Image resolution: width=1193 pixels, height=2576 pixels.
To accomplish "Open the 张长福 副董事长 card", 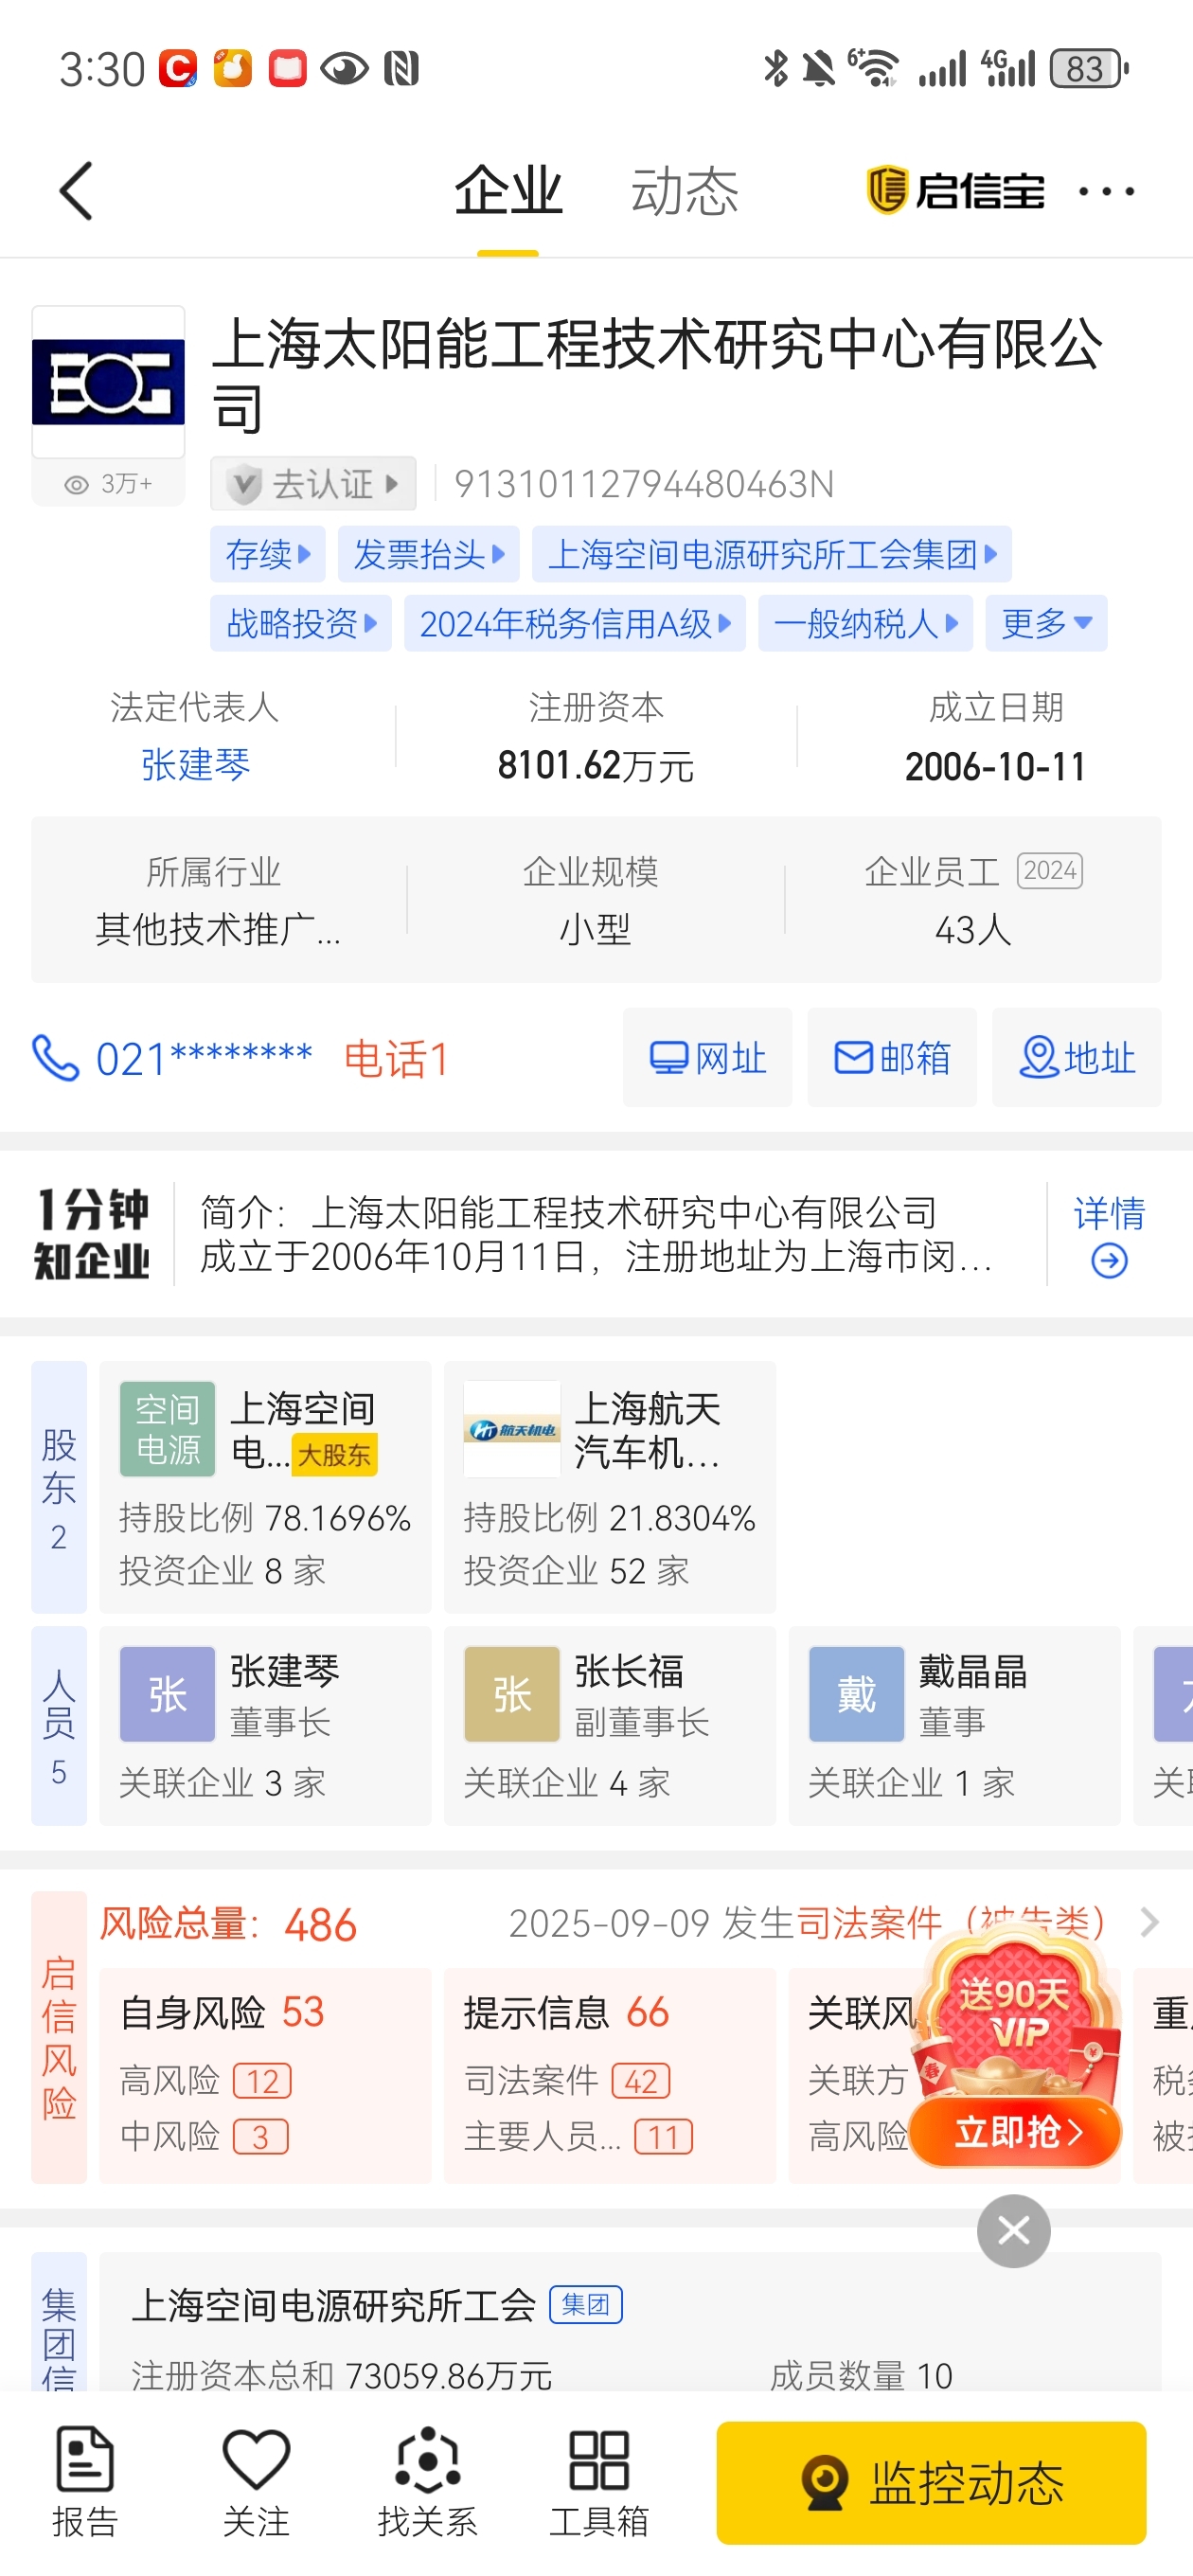I will click(x=610, y=1725).
